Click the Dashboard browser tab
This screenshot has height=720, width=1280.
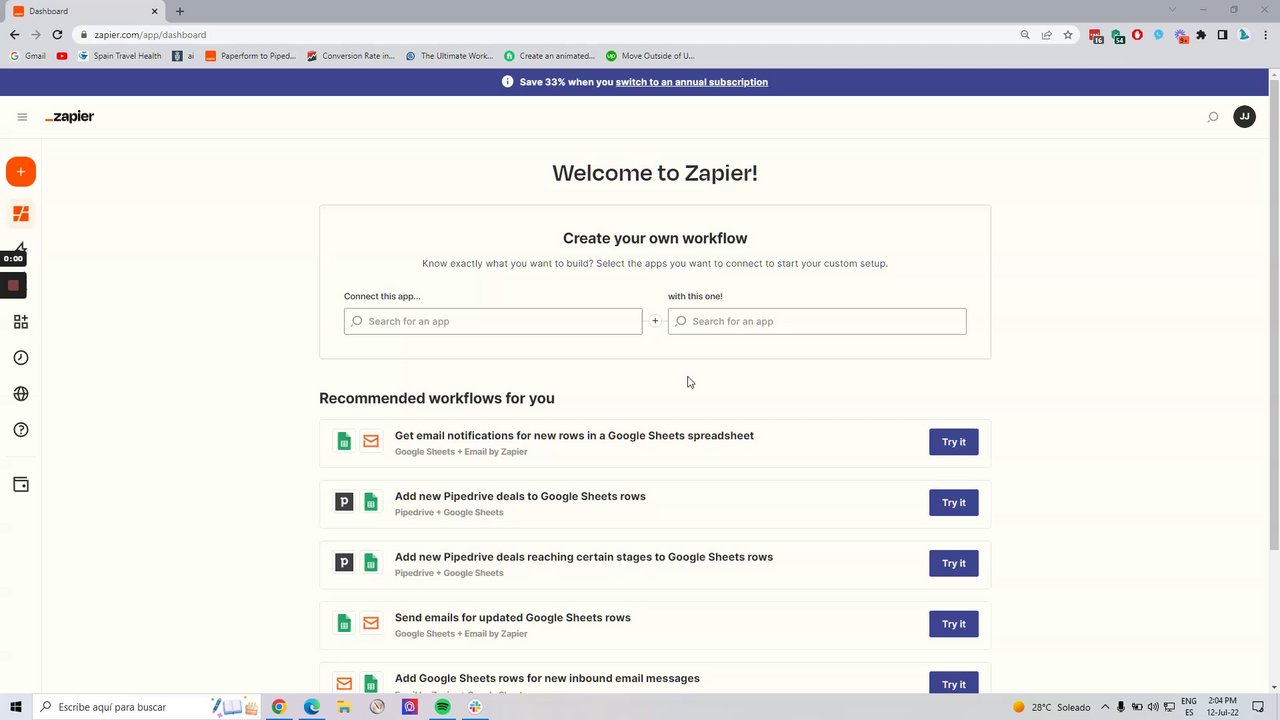tap(85, 11)
